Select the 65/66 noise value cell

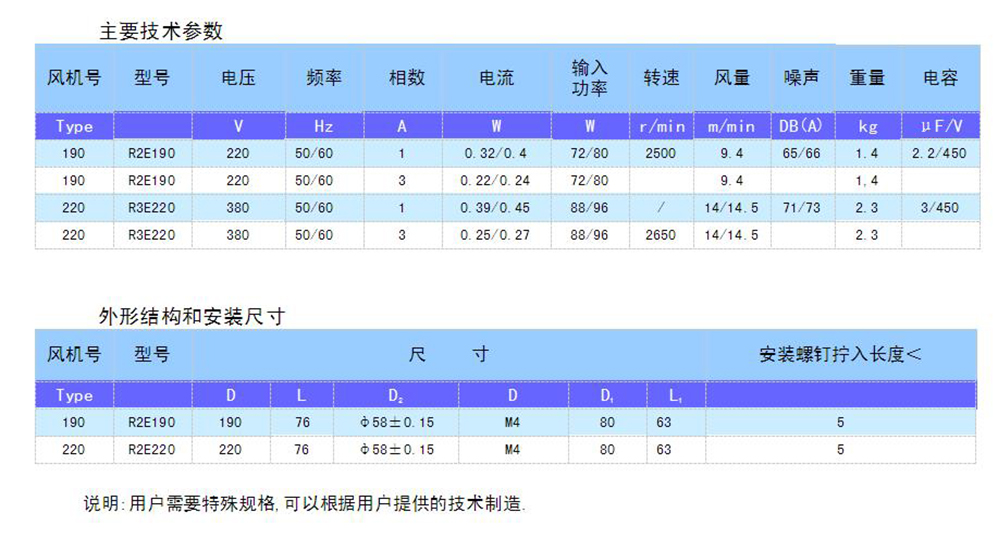click(800, 154)
